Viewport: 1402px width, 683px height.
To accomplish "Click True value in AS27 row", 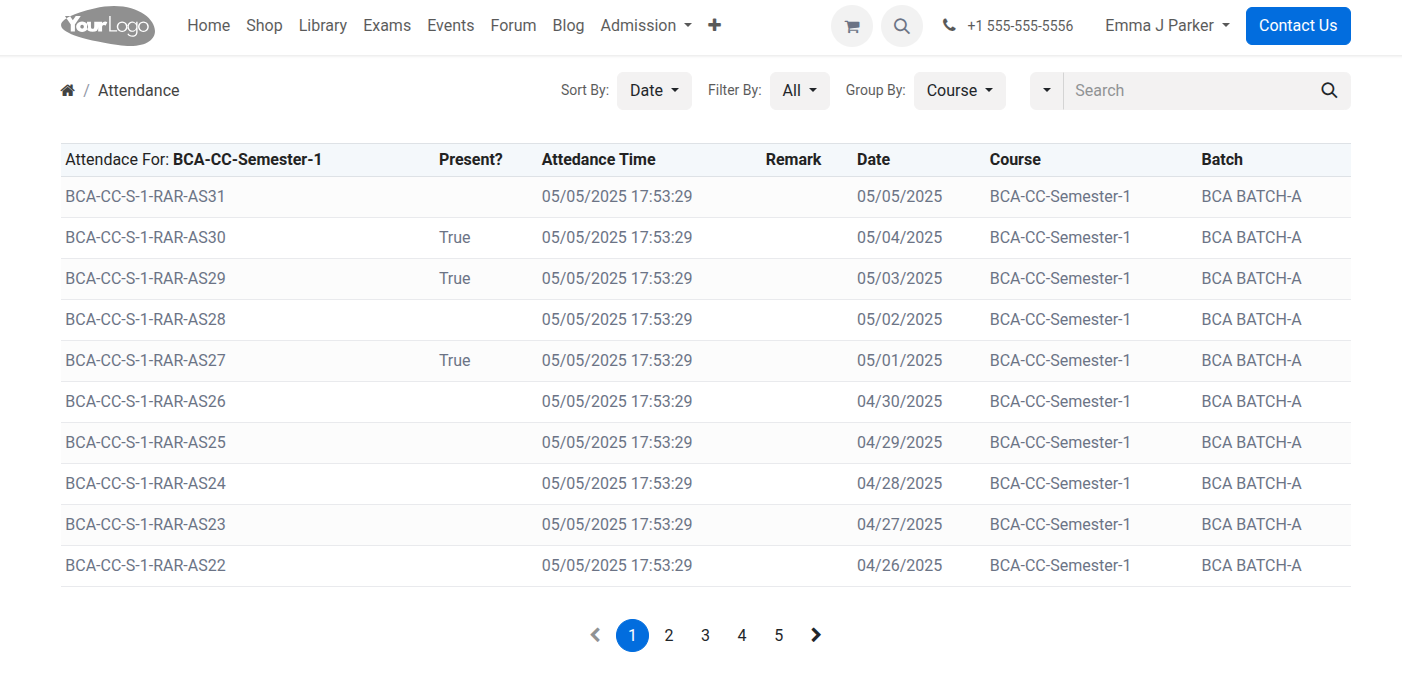I will pos(455,361).
